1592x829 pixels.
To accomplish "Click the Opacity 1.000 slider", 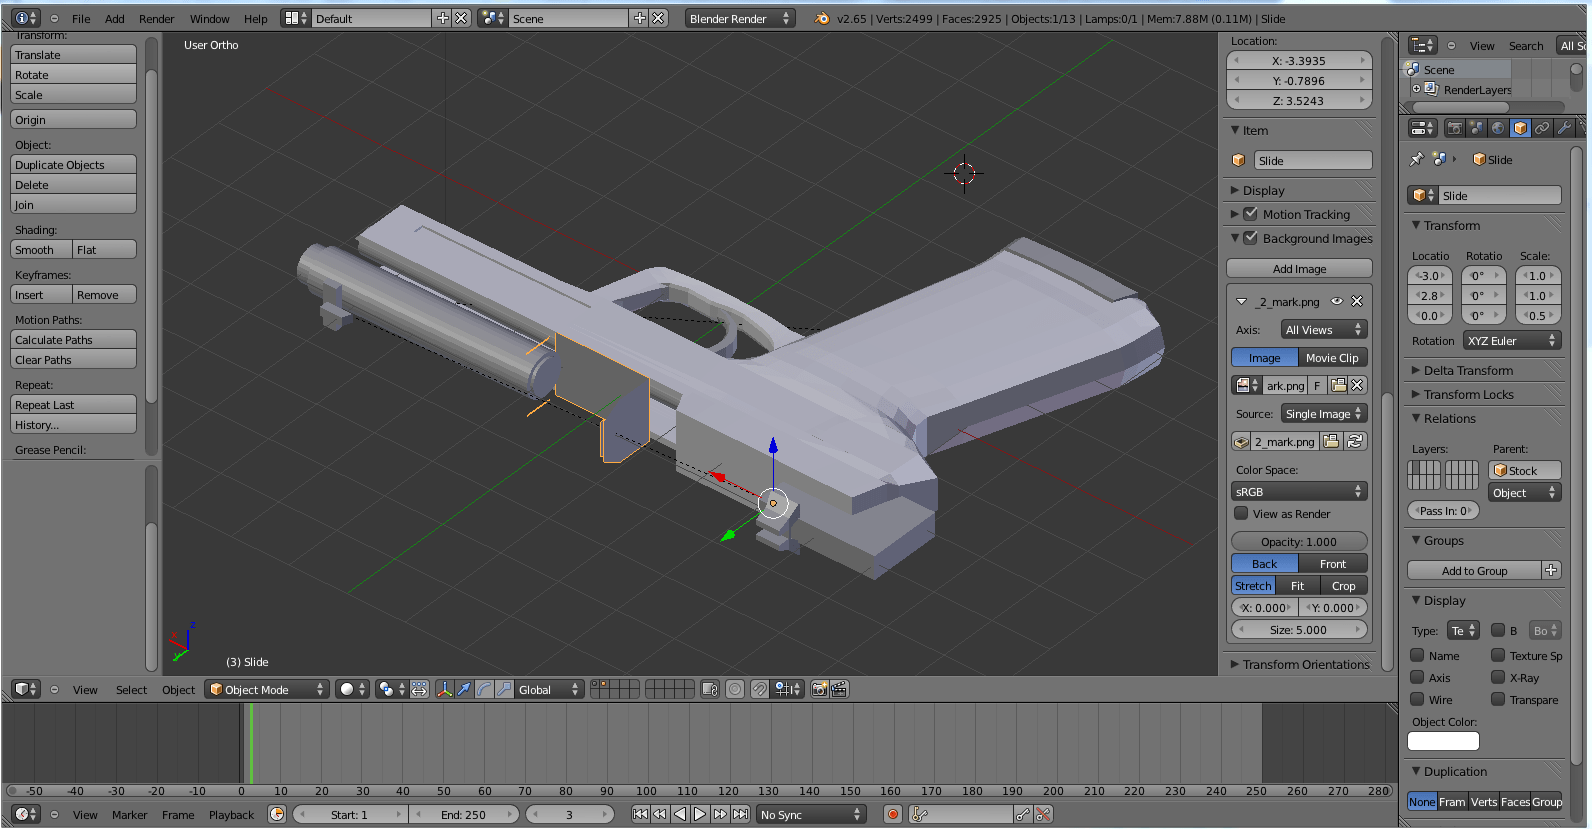I will (x=1299, y=541).
